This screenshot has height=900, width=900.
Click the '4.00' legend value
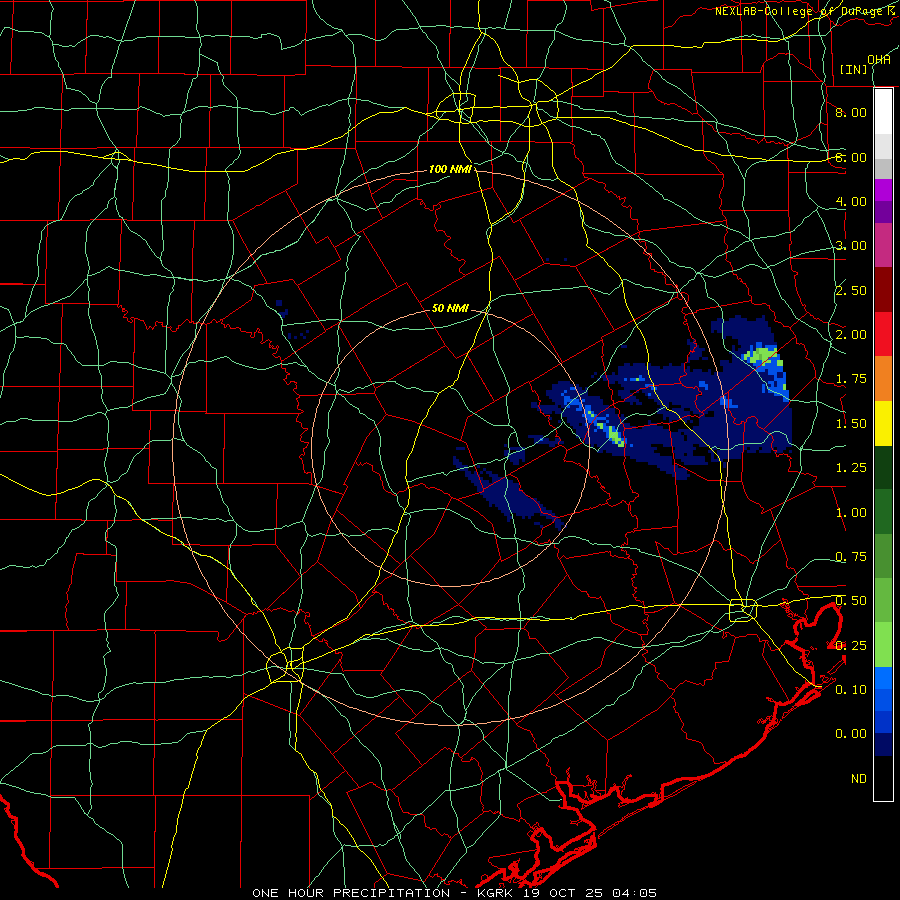(x=851, y=201)
